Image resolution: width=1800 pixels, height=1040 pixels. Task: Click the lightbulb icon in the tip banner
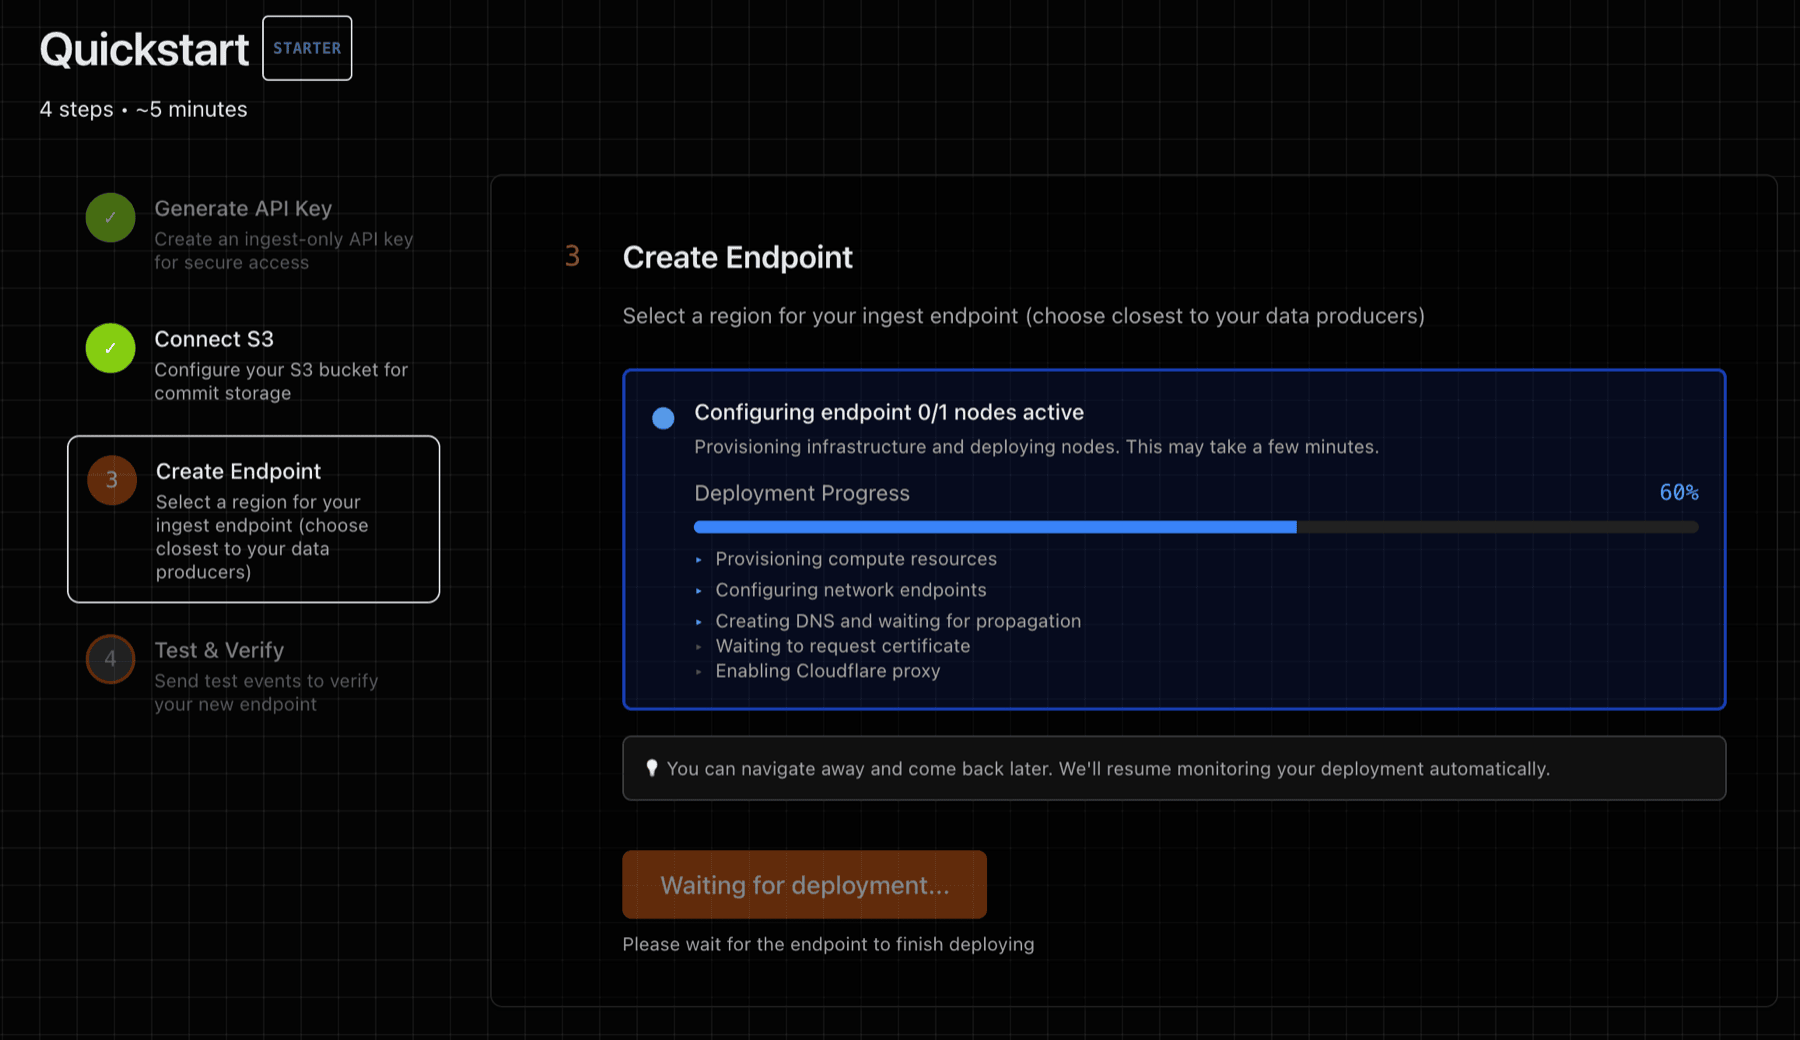tap(652, 768)
